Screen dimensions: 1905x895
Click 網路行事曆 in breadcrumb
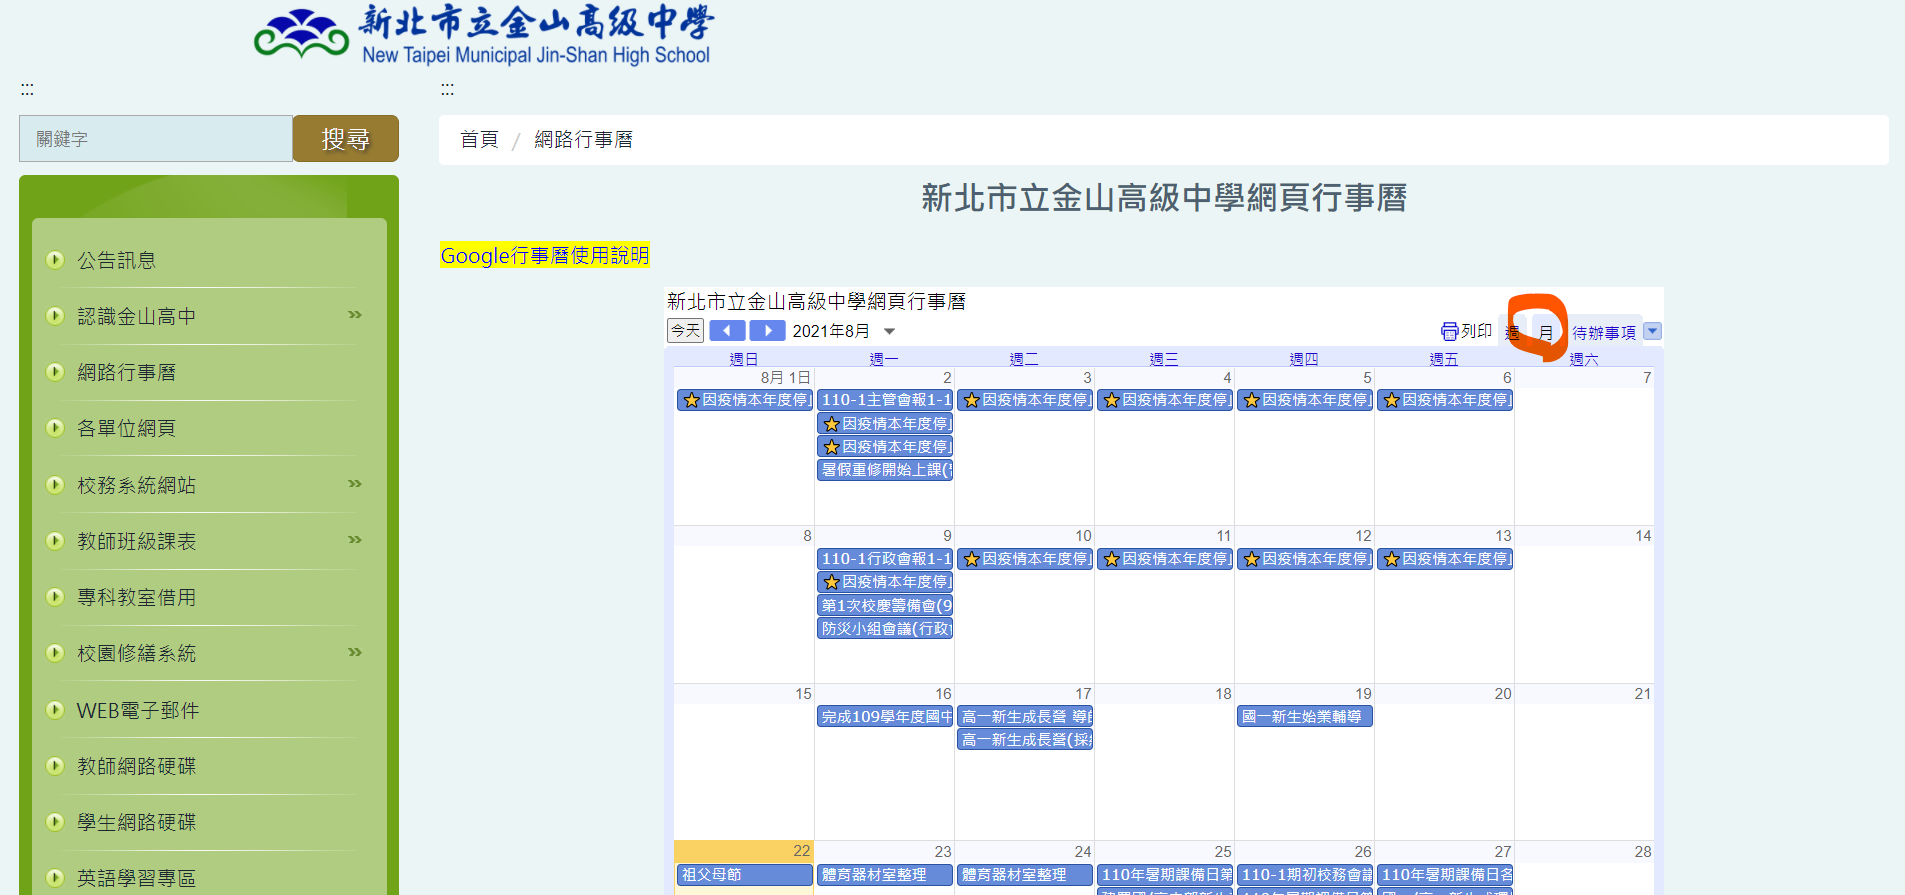pyautogui.click(x=583, y=139)
